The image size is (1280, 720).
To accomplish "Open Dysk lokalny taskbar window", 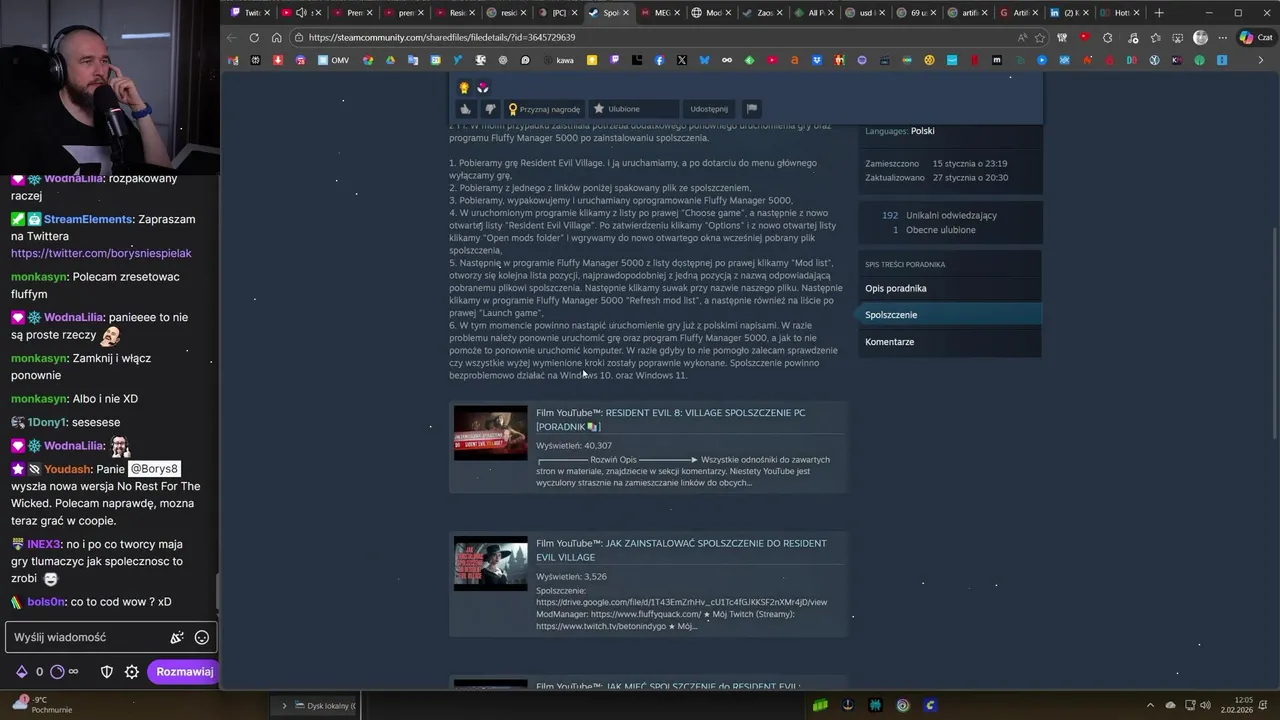I will point(318,706).
